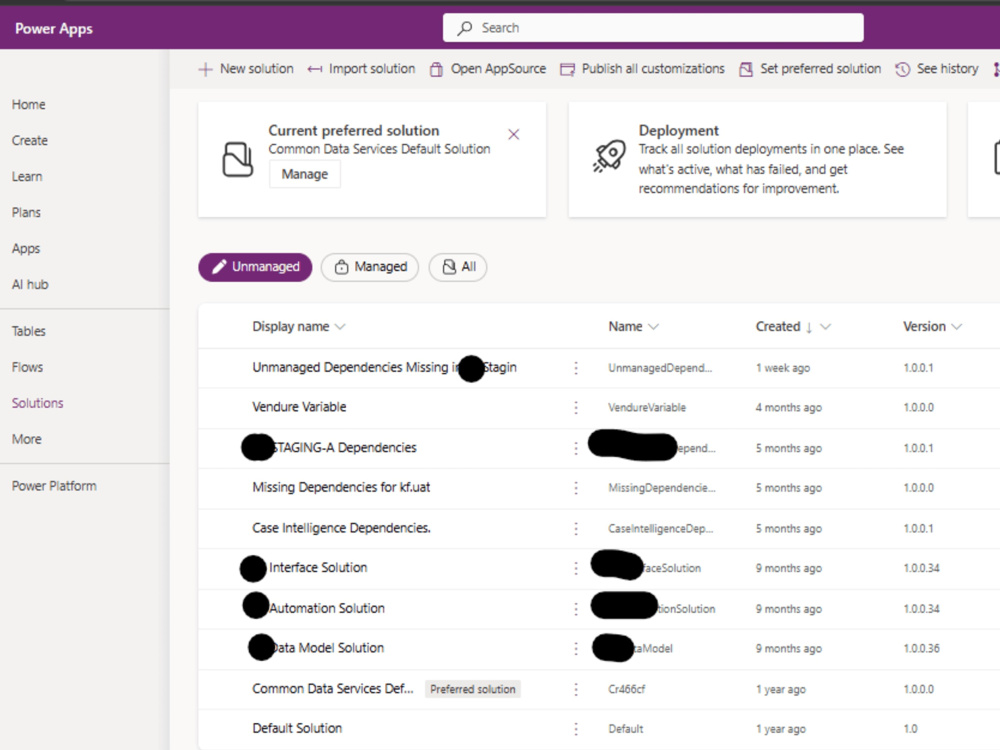Open the Data Model Solution entry
Screen dimensions: 1000x750
[328, 648]
